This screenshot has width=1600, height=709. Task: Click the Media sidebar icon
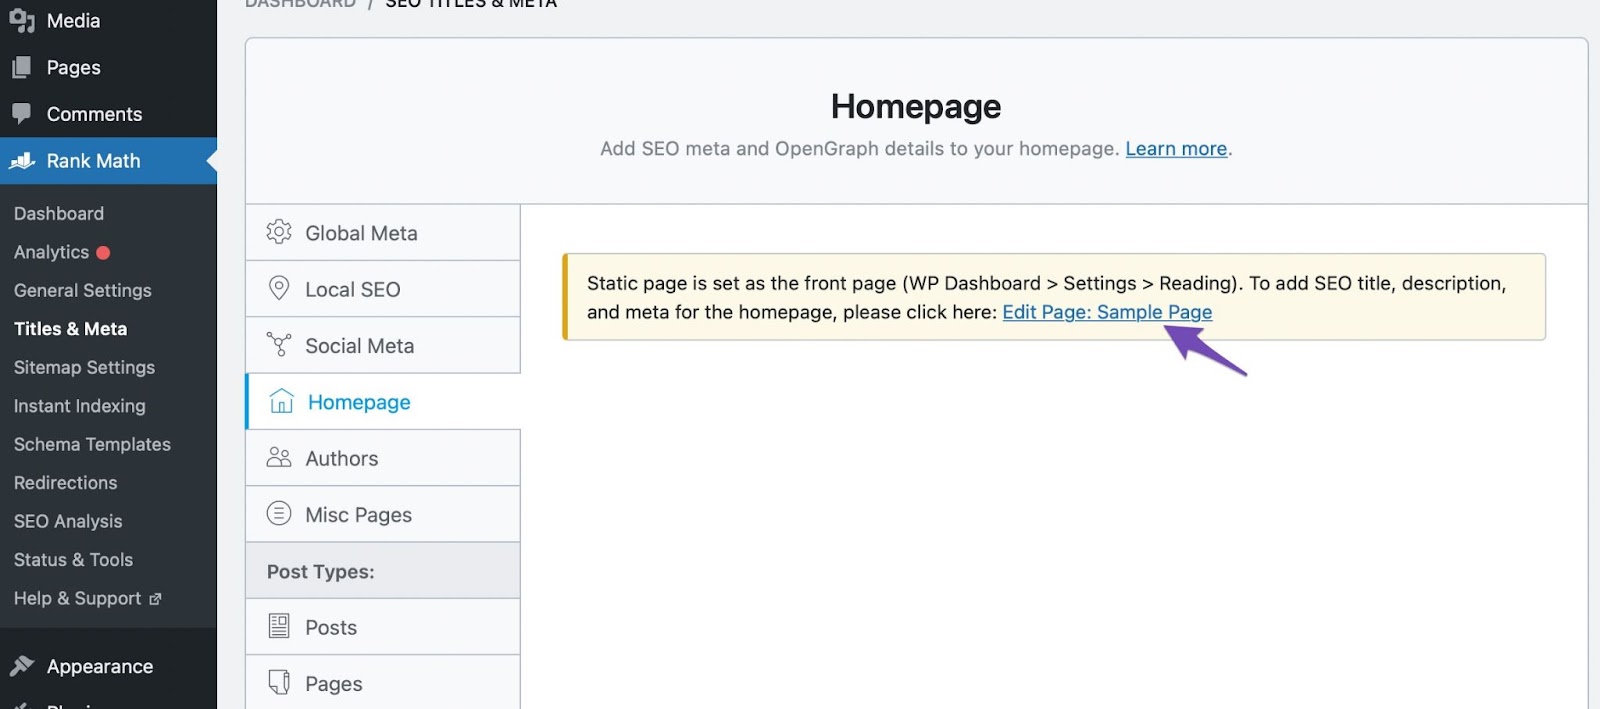pyautogui.click(x=22, y=20)
